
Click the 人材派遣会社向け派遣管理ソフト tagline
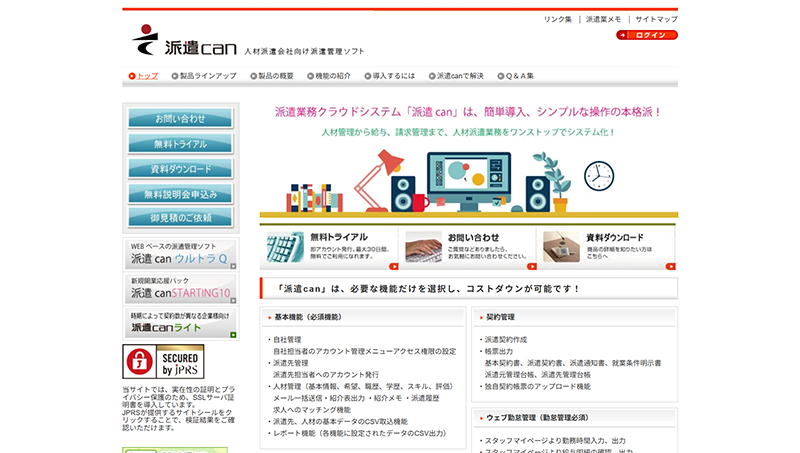coord(304,52)
